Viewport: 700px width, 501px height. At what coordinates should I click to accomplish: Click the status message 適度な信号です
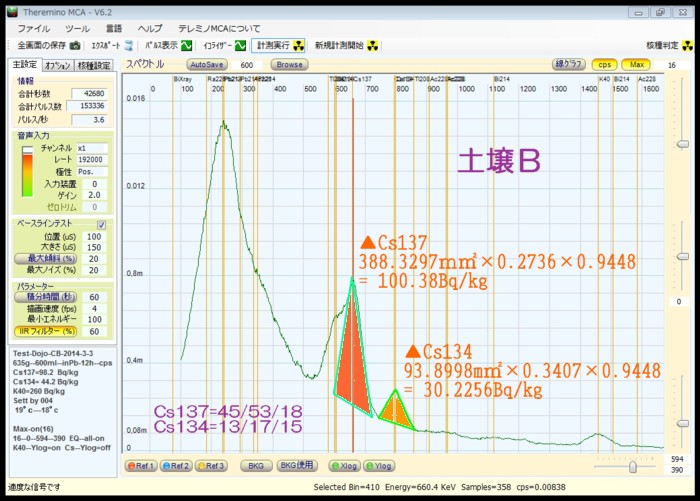[x=34, y=487]
